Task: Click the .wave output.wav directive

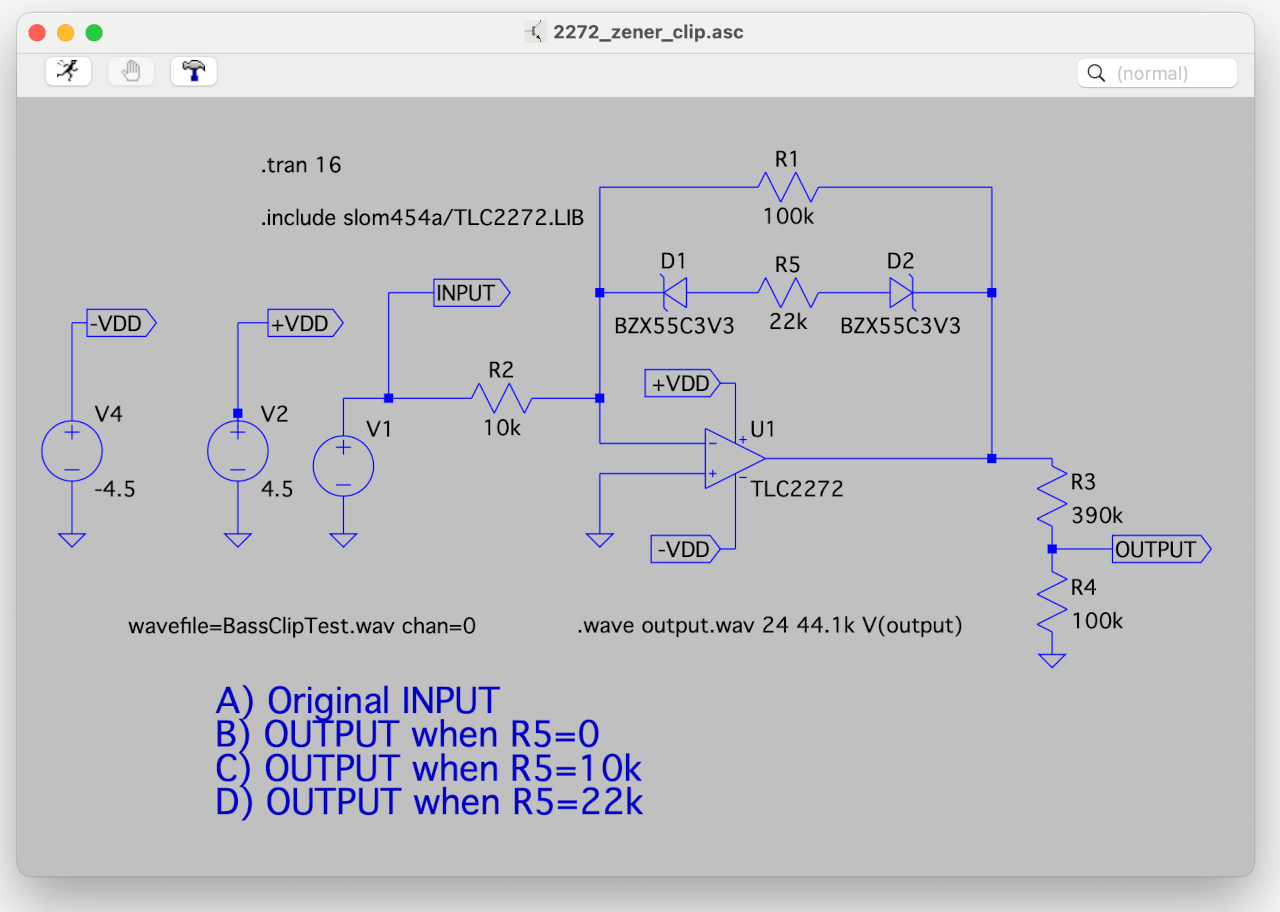Action: [770, 627]
